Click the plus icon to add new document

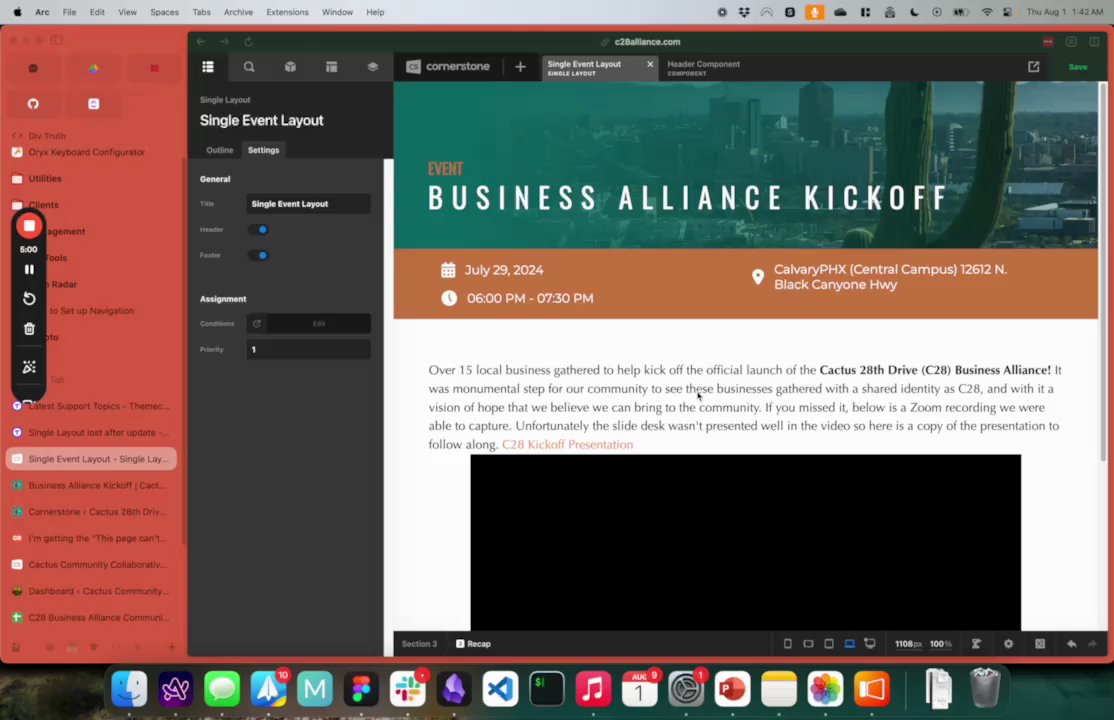520,67
